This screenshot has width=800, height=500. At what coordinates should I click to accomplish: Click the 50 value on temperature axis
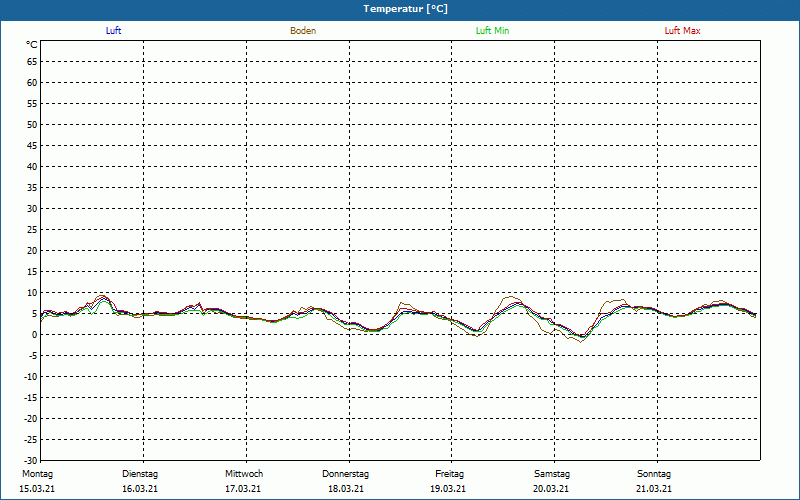(x=32, y=124)
